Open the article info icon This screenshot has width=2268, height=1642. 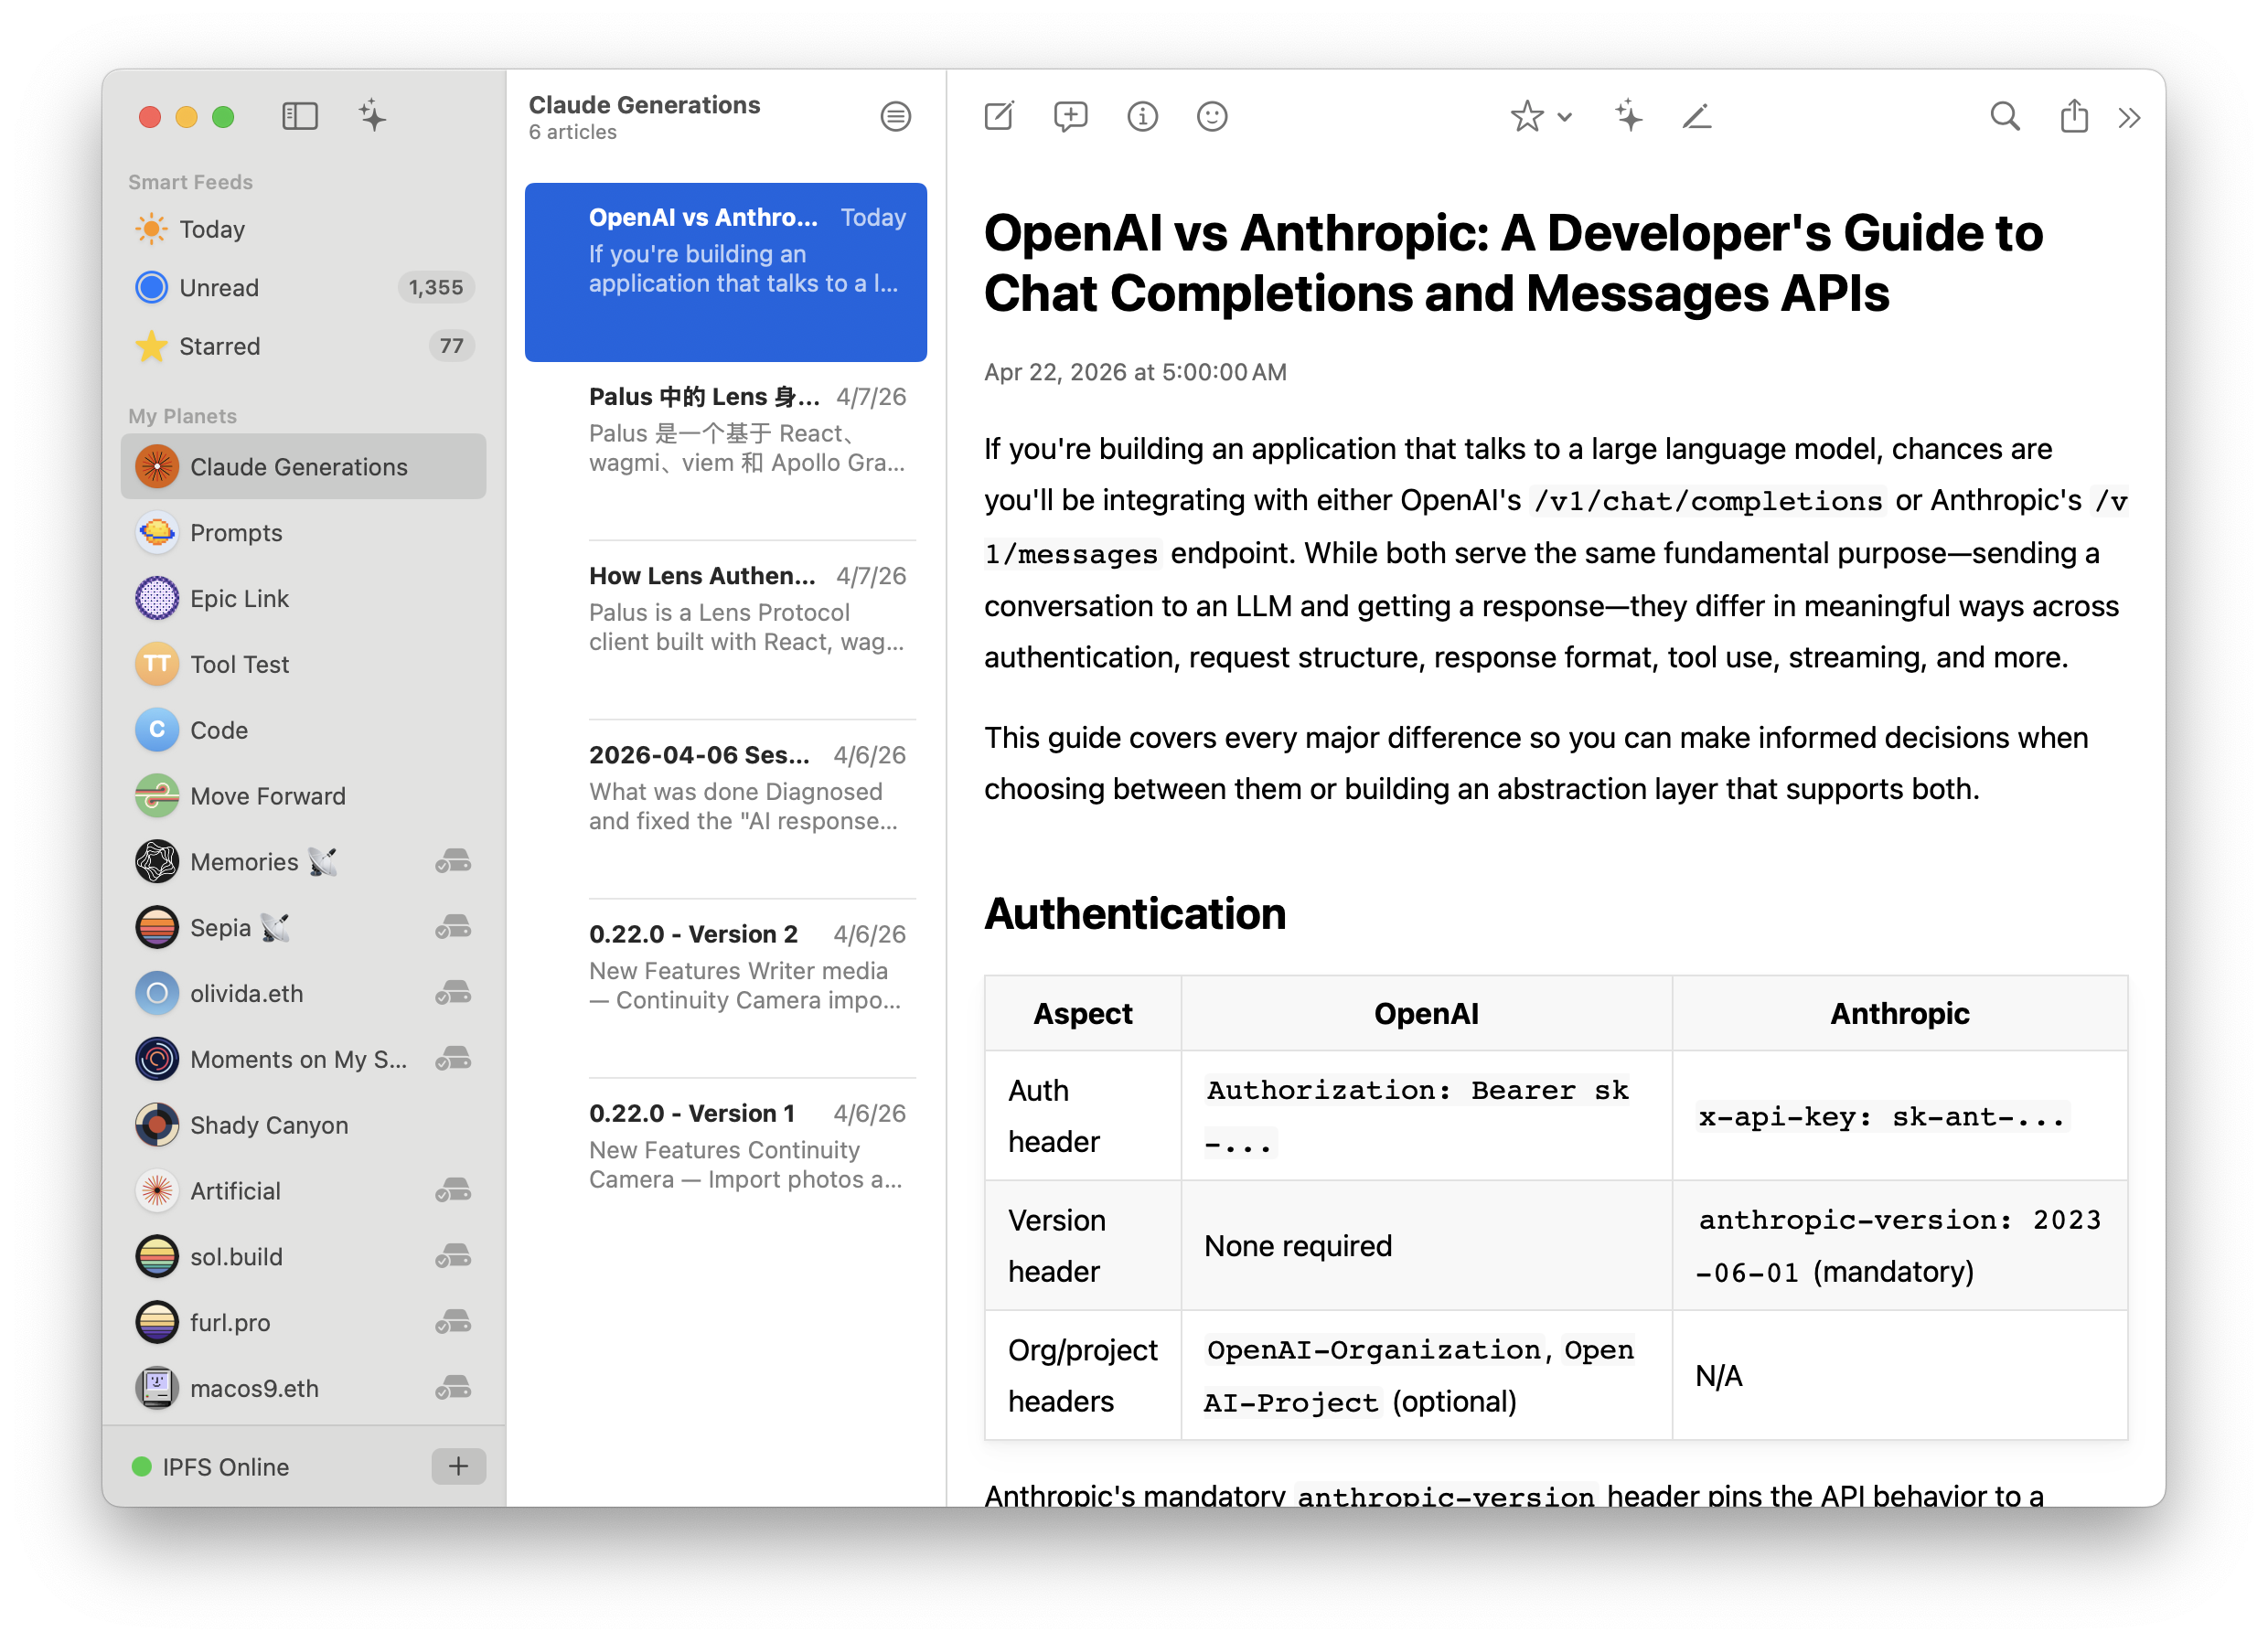[x=1142, y=117]
